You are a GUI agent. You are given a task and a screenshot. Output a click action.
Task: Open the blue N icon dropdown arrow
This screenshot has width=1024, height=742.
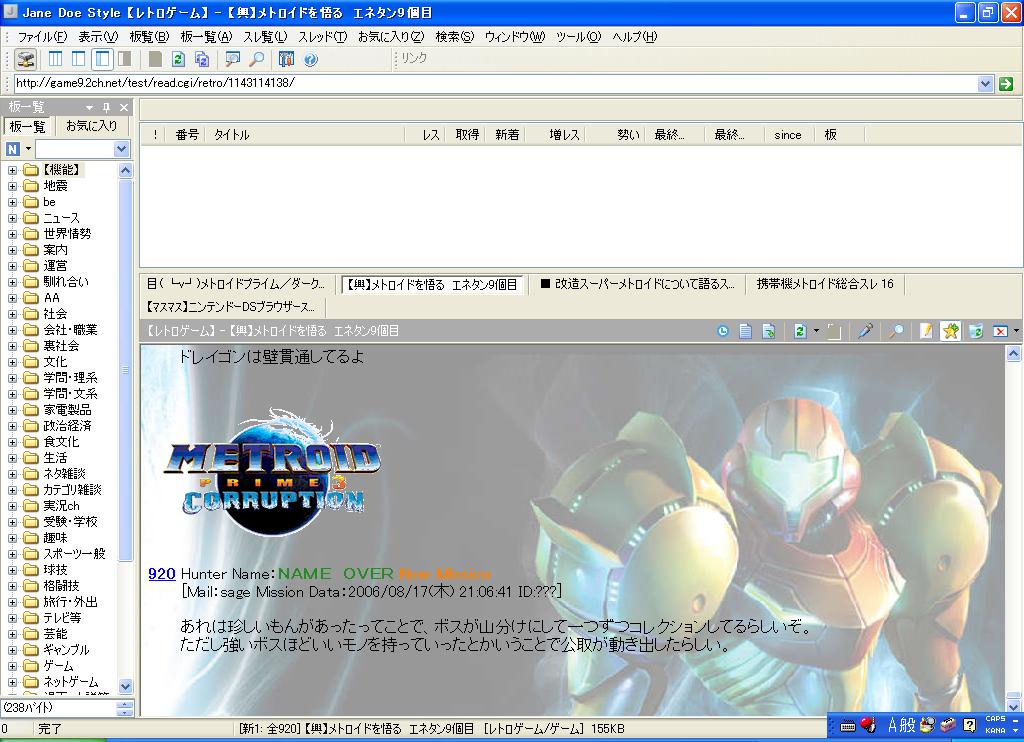point(28,149)
